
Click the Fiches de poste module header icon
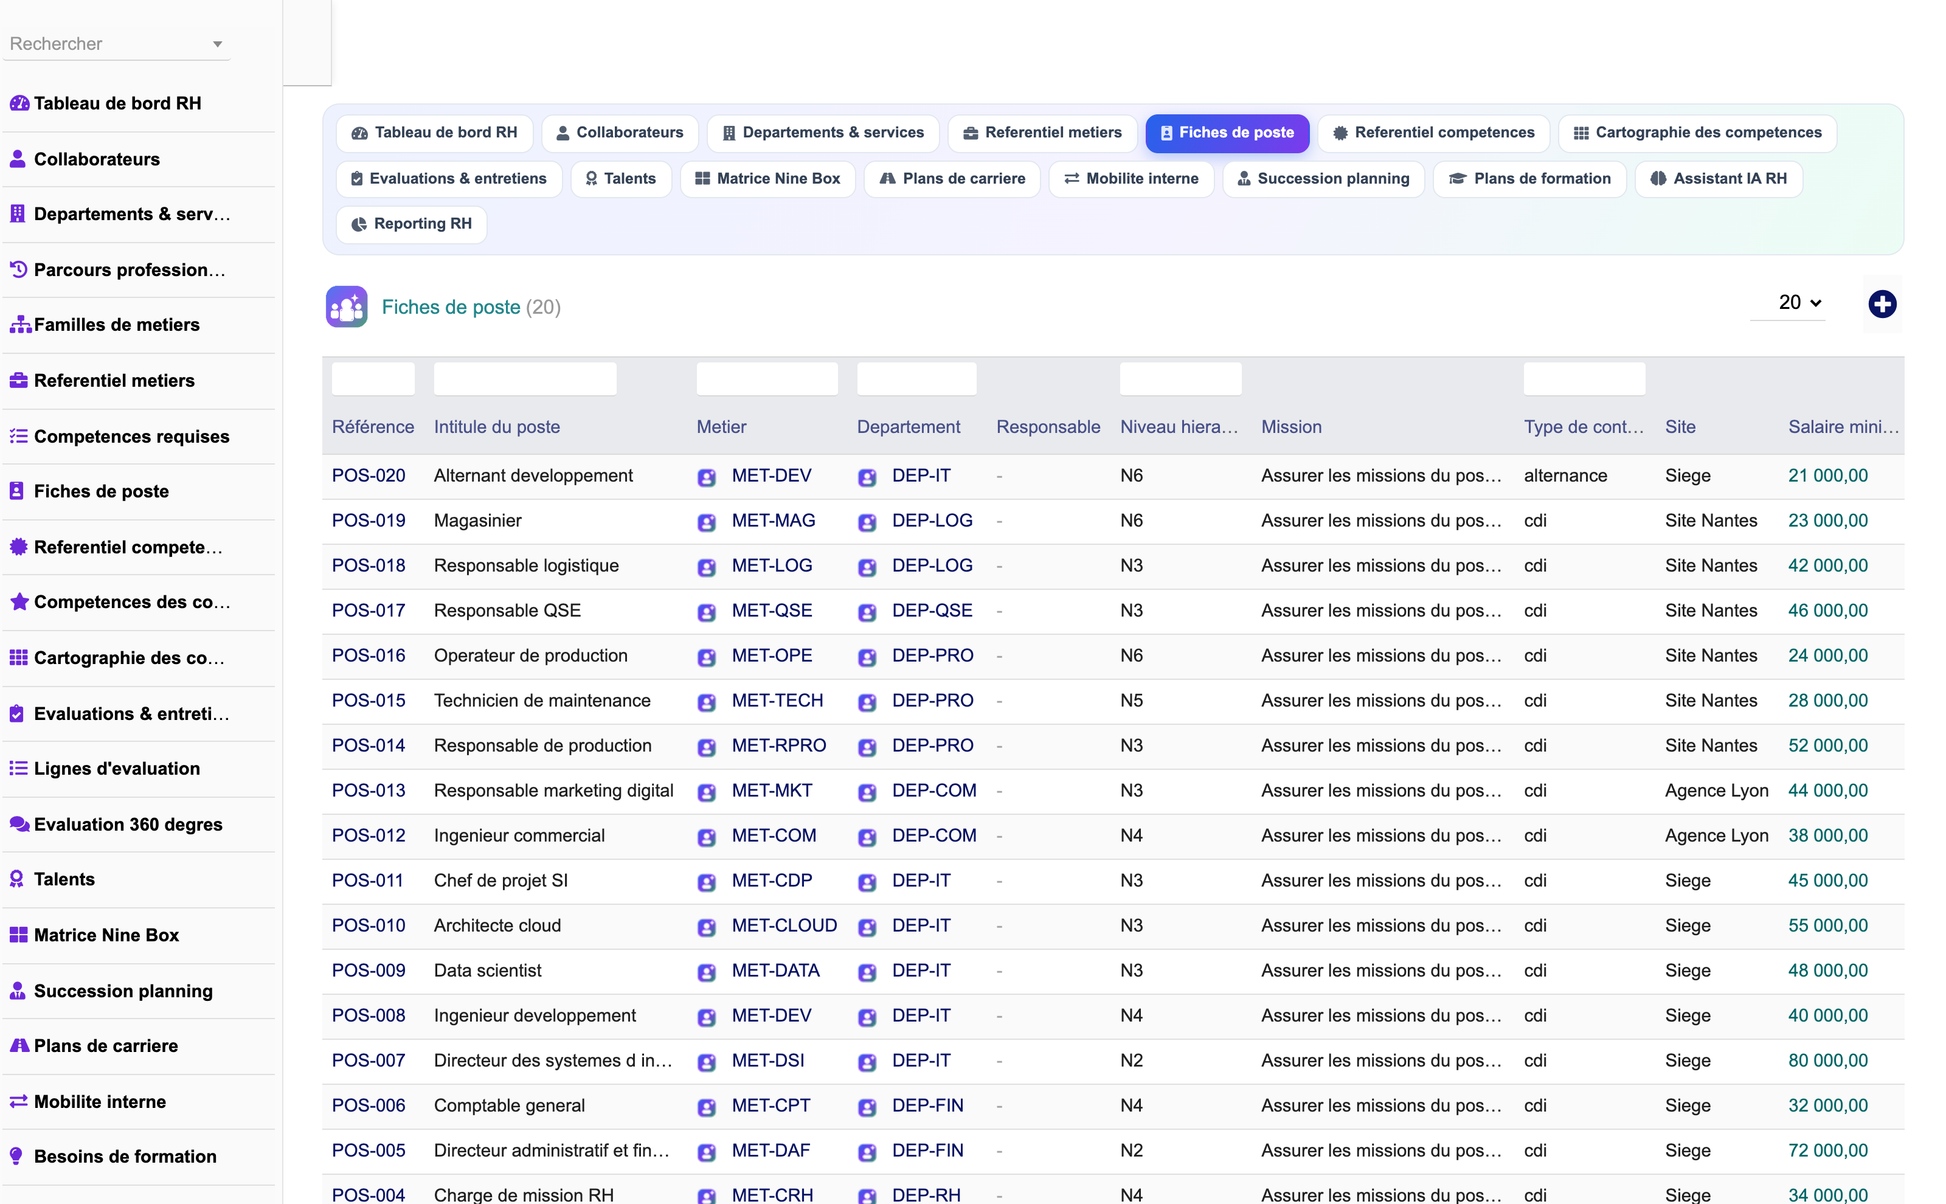click(x=346, y=307)
